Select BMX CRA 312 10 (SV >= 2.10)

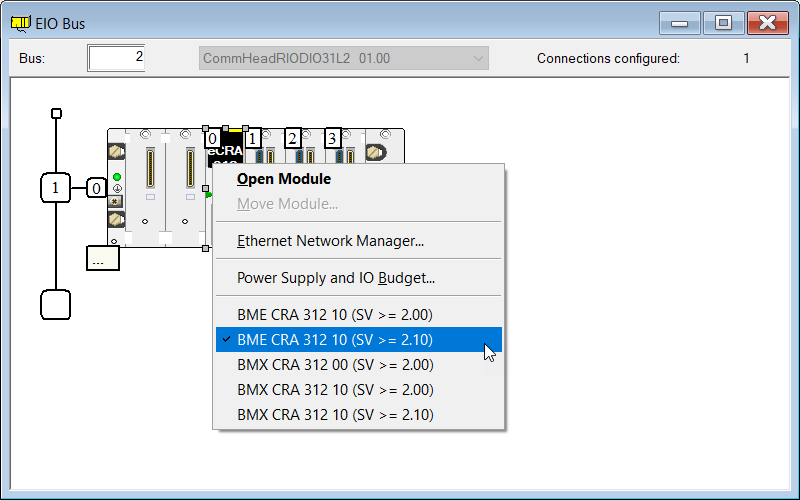click(x=359, y=415)
